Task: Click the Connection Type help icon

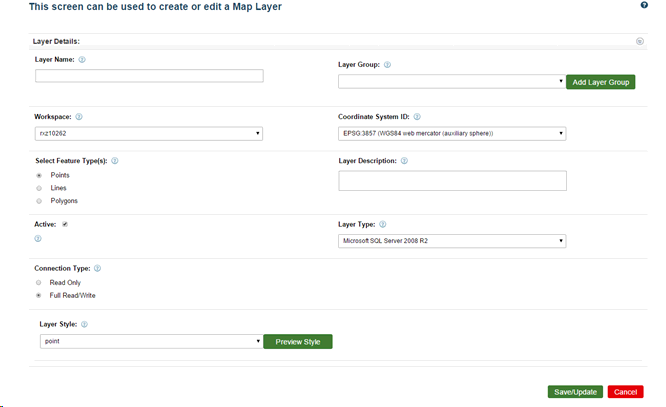Action: coord(97,268)
